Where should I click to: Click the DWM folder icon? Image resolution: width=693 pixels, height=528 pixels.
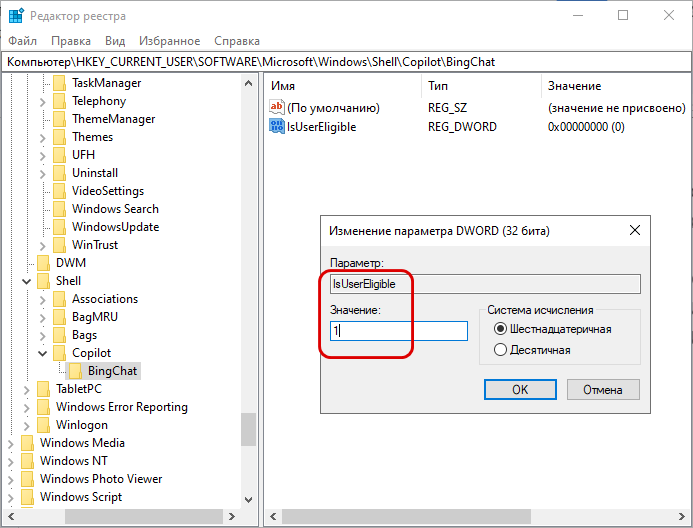(x=43, y=263)
